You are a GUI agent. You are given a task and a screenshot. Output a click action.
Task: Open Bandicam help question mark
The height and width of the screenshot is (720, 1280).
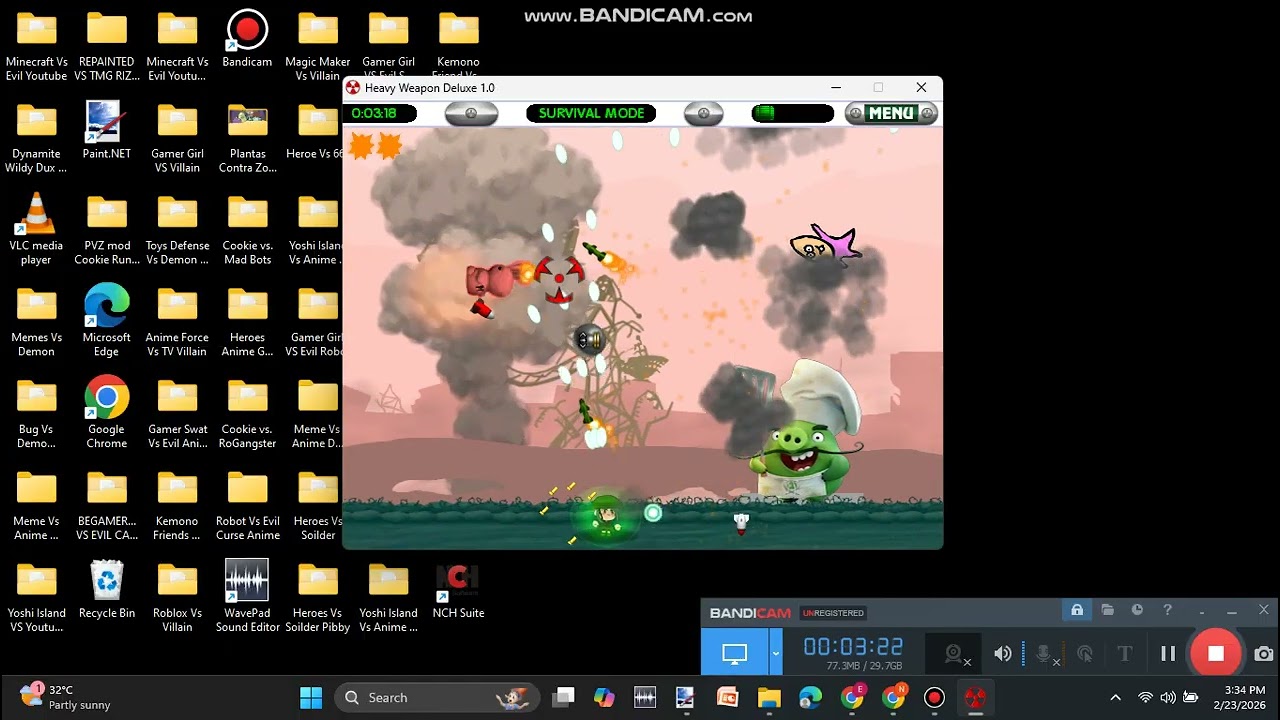point(1167,610)
